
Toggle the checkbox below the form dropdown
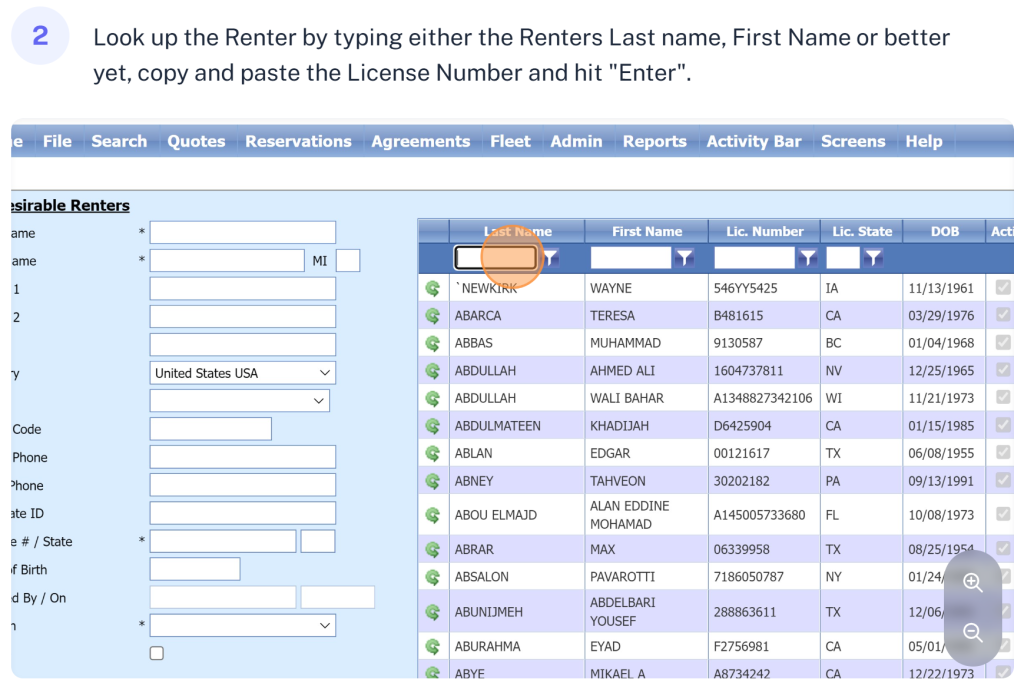pyautogui.click(x=156, y=653)
